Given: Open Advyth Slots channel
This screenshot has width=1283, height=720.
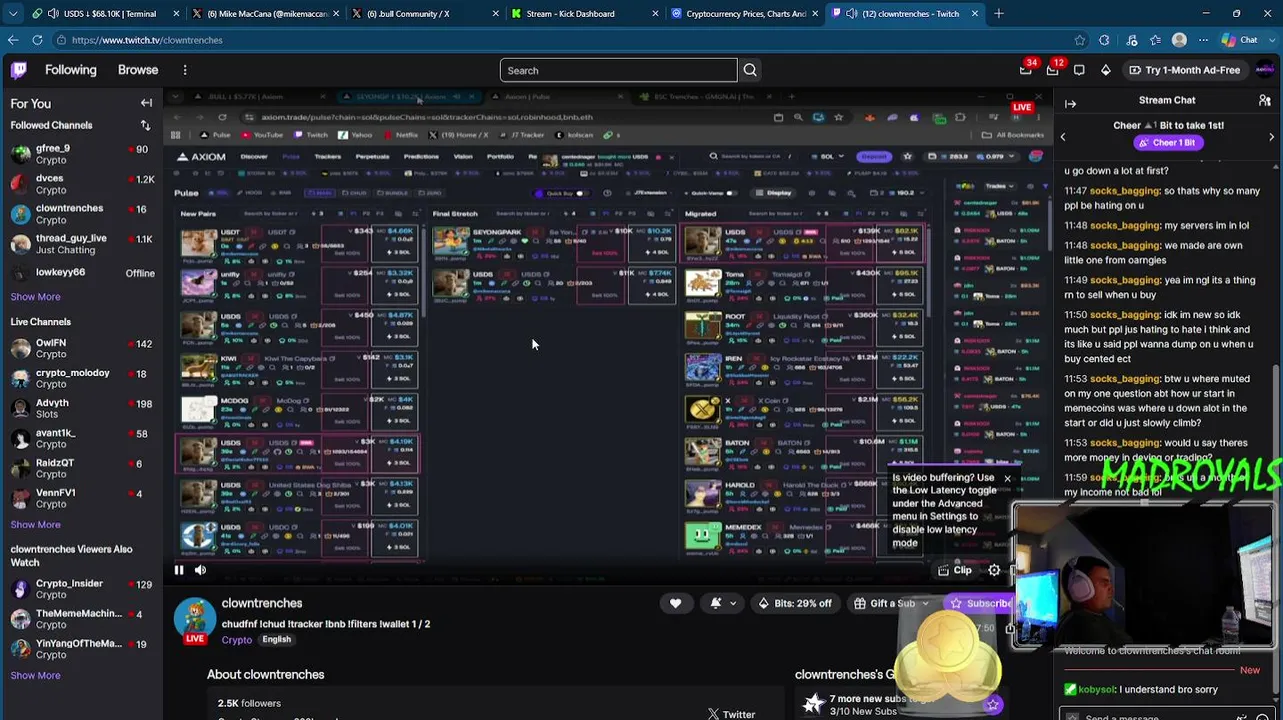Looking at the screenshot, I should tap(82, 409).
